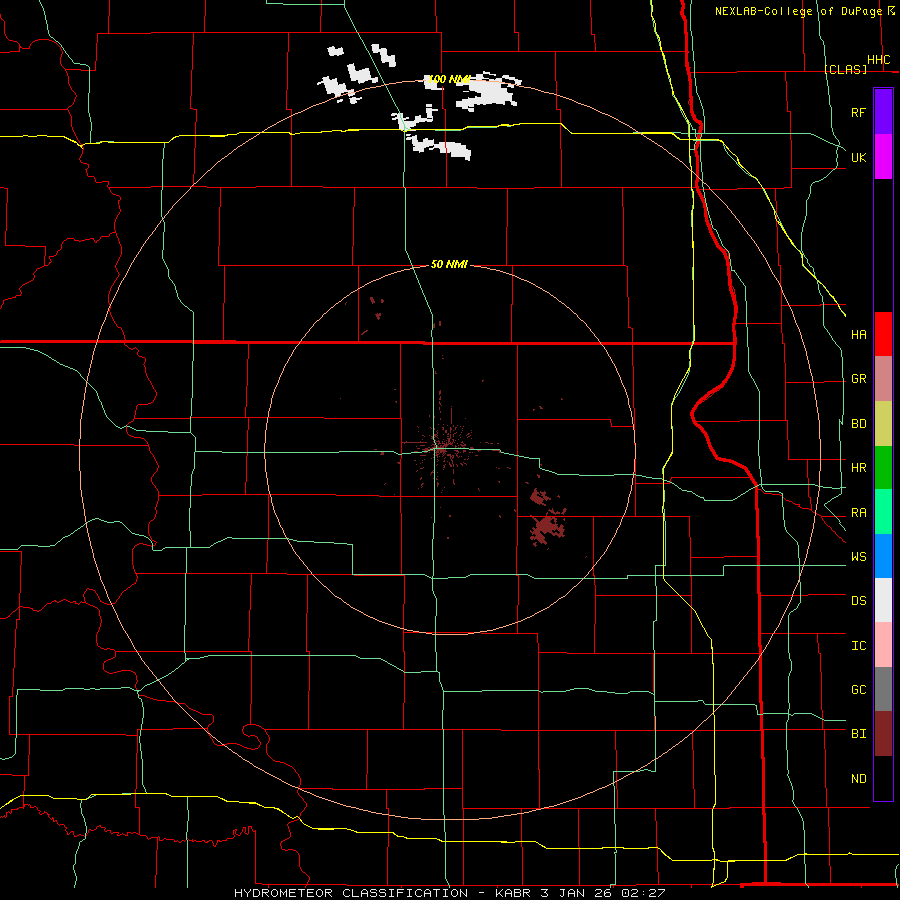This screenshot has width=900, height=900.
Task: Click the DS legend label
Action: click(858, 601)
